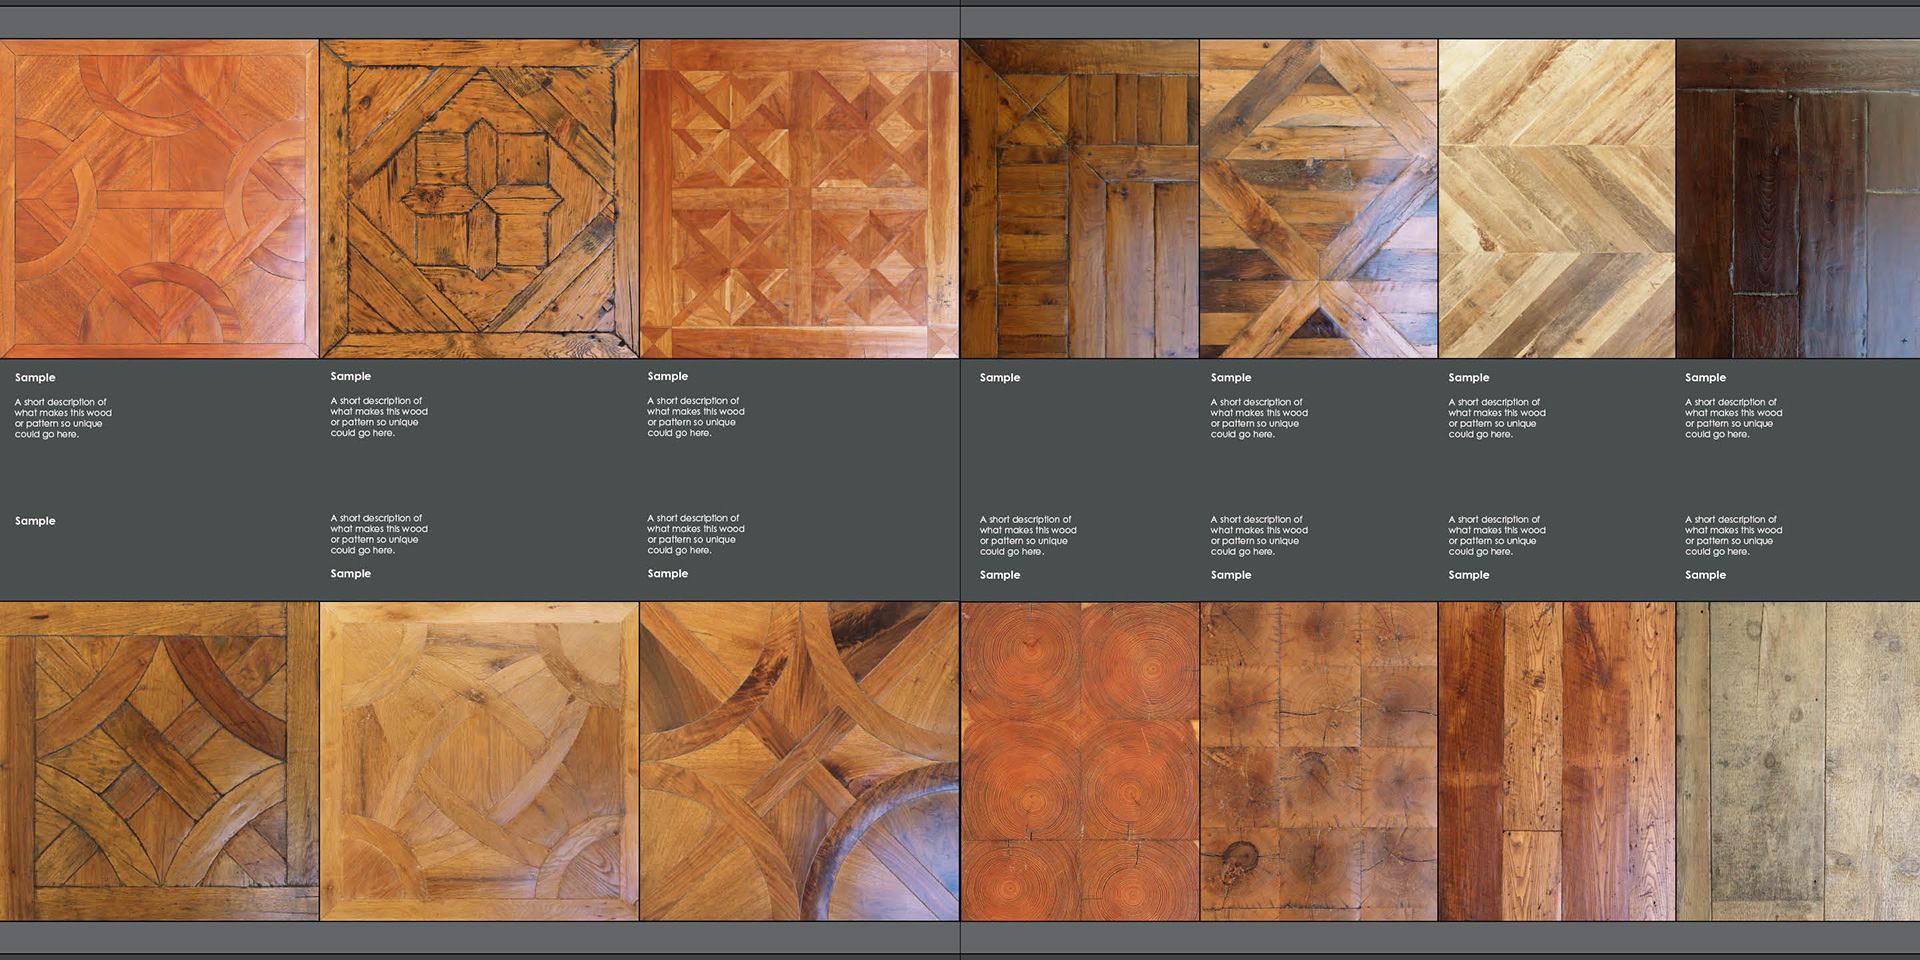Select the weathered grey plank image
Image resolution: width=1920 pixels, height=960 pixels.
coord(1798,761)
